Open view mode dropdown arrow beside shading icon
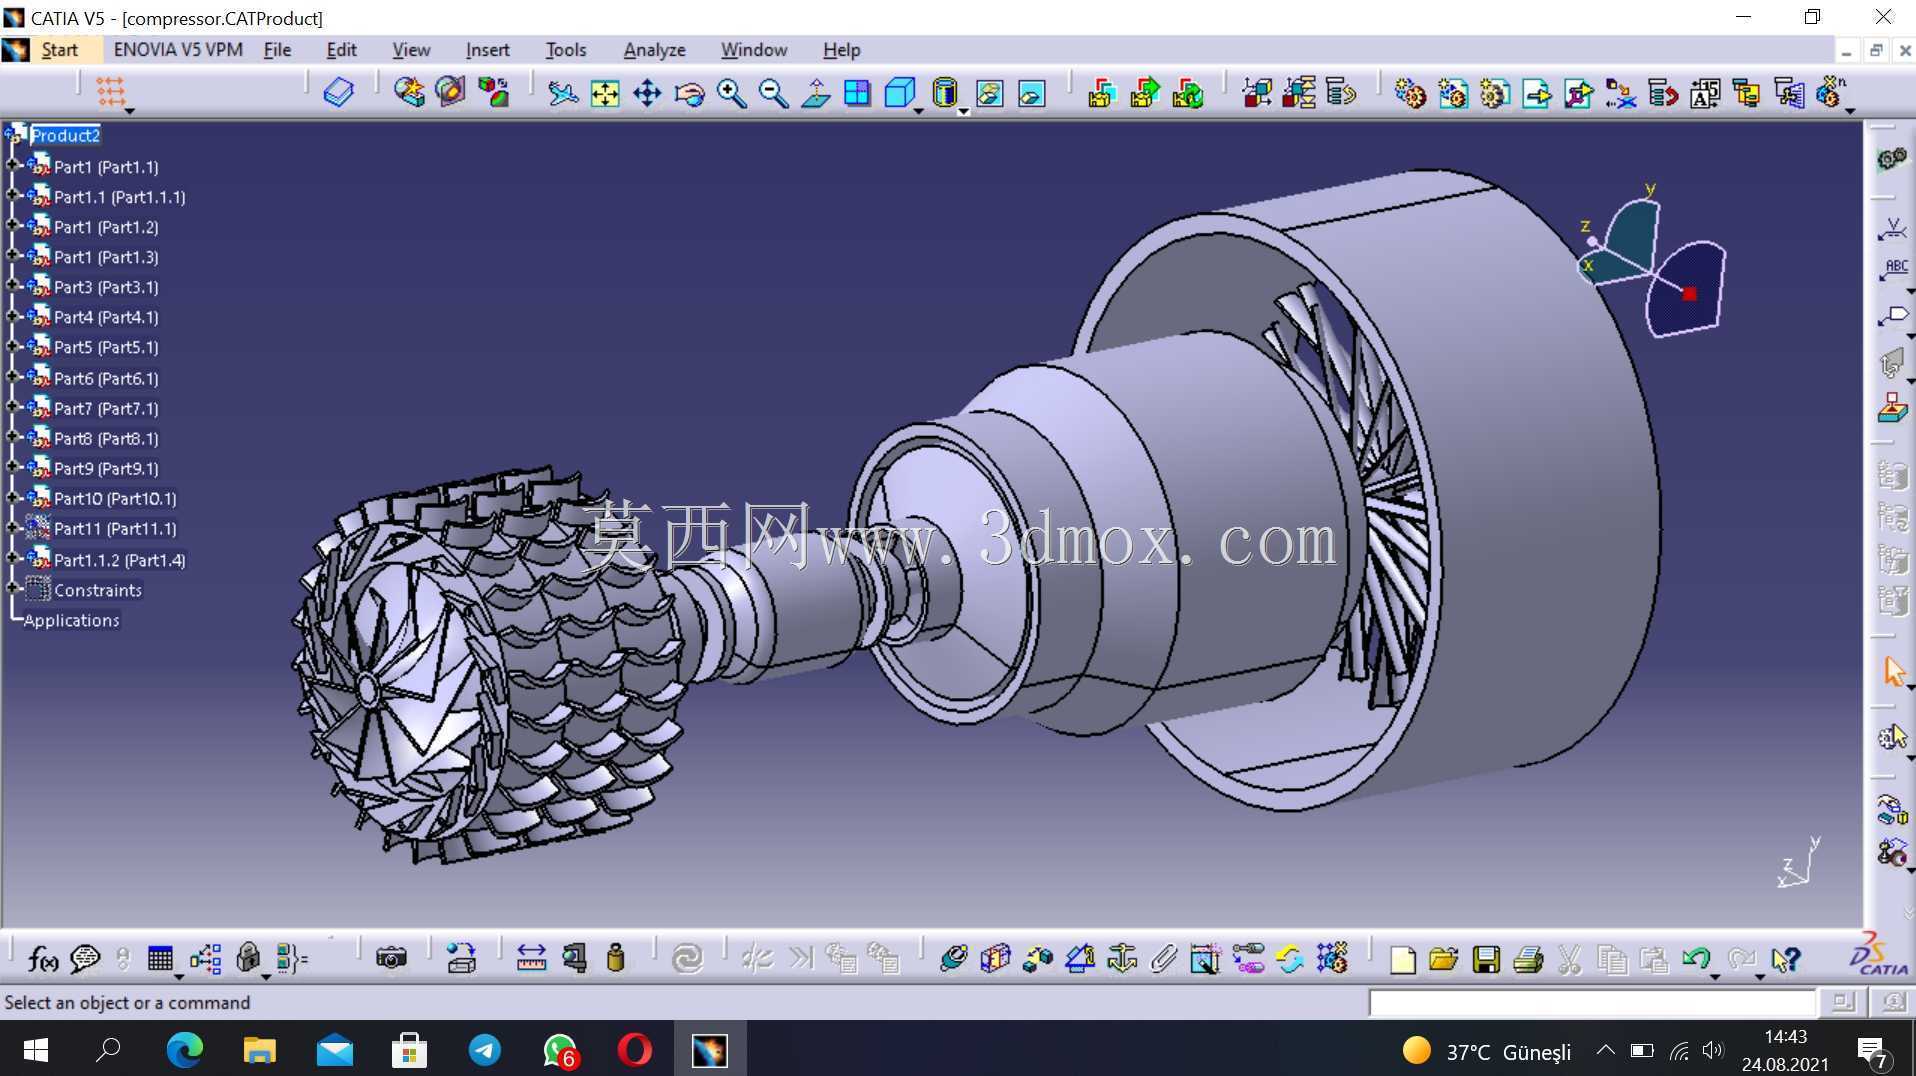The image size is (1916, 1076). pos(964,111)
